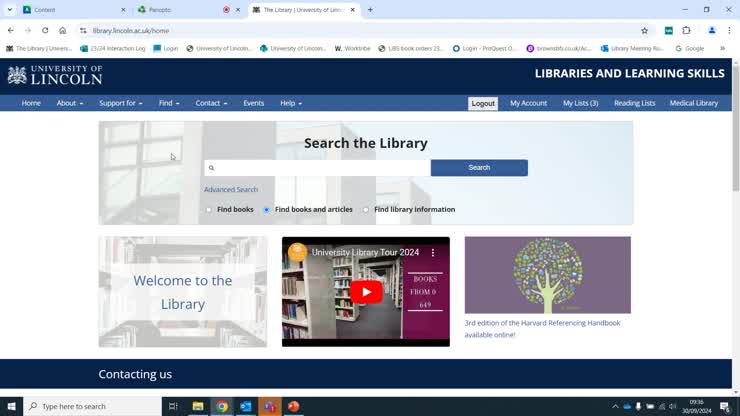Play the University Library Tour video
Image resolution: width=740 pixels, height=416 pixels.
point(366,292)
